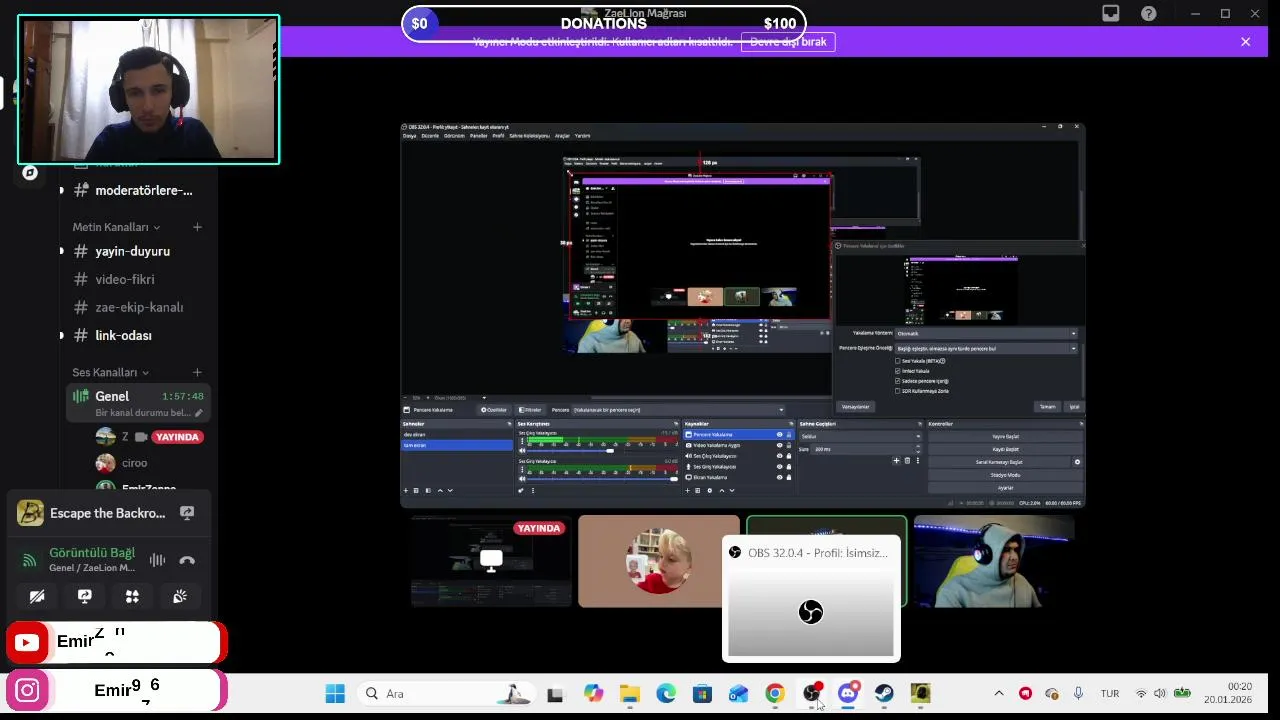Select the tam ekran scene in OBS

coord(456,445)
